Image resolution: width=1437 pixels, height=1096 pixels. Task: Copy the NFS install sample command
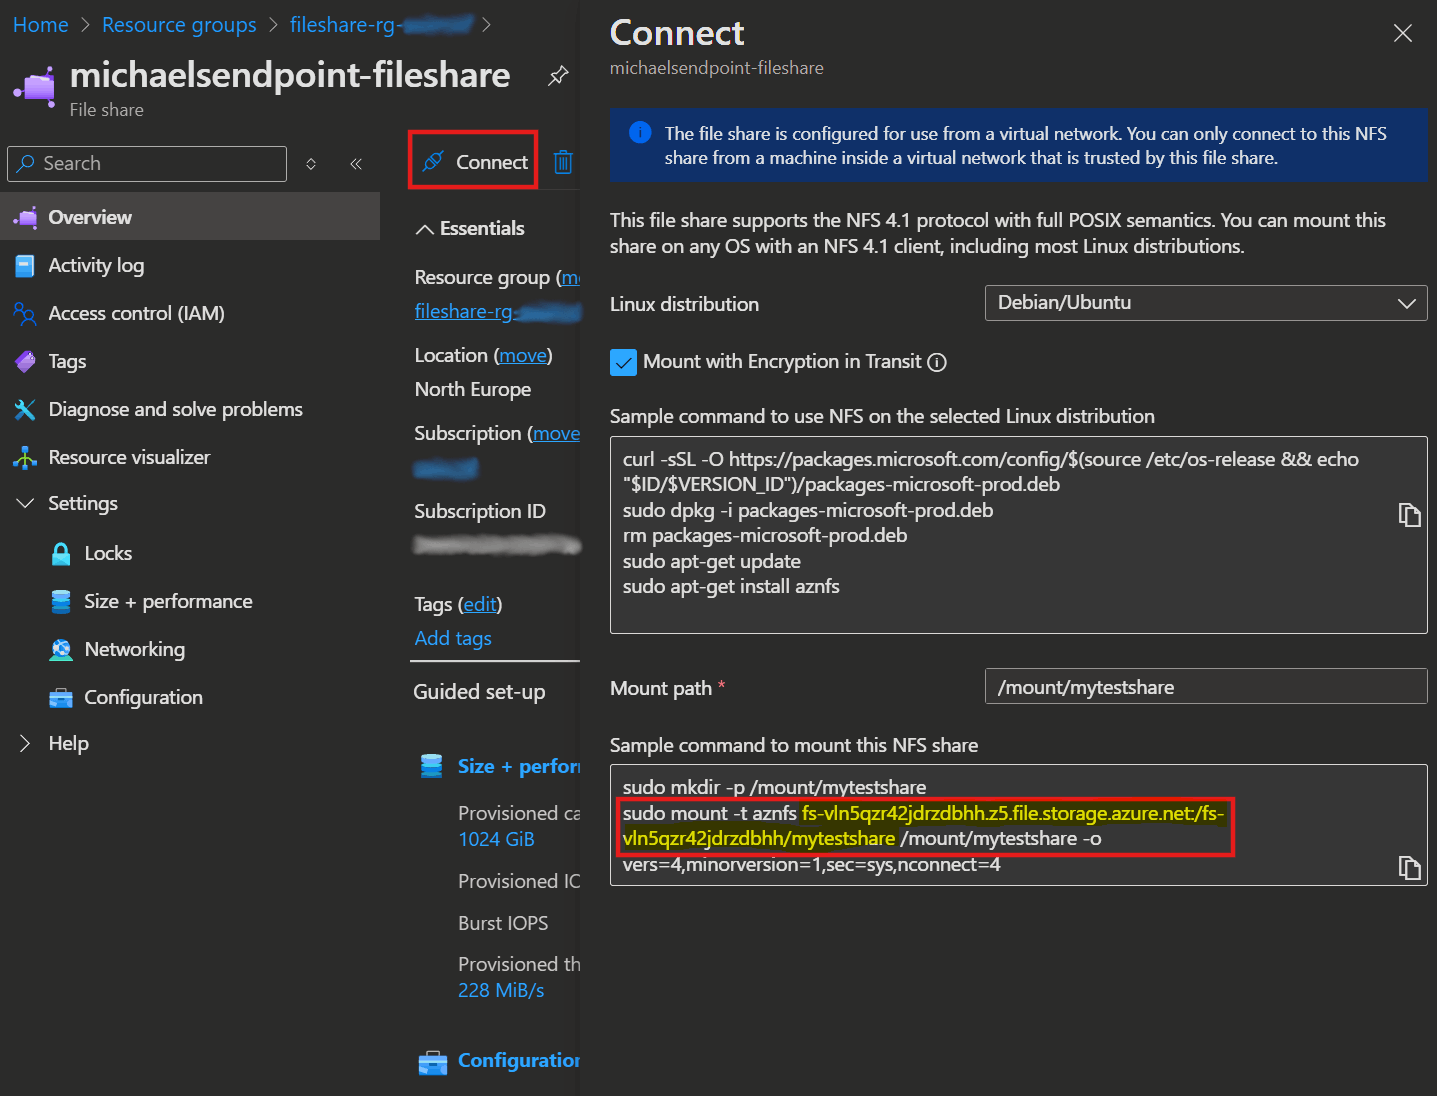click(1409, 515)
